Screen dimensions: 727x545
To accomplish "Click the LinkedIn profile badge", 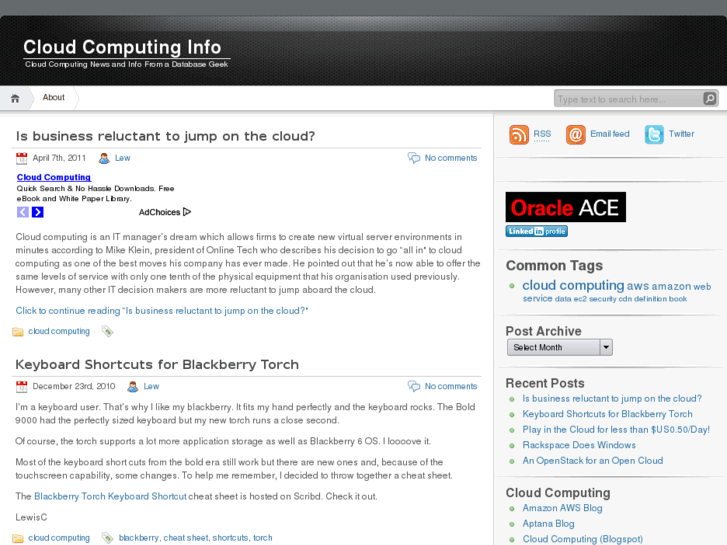I will [536, 231].
